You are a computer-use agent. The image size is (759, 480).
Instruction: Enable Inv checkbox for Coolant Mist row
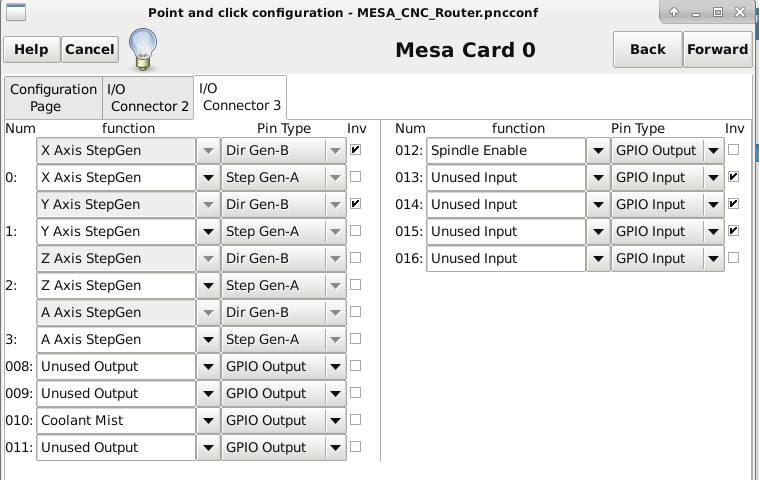356,420
